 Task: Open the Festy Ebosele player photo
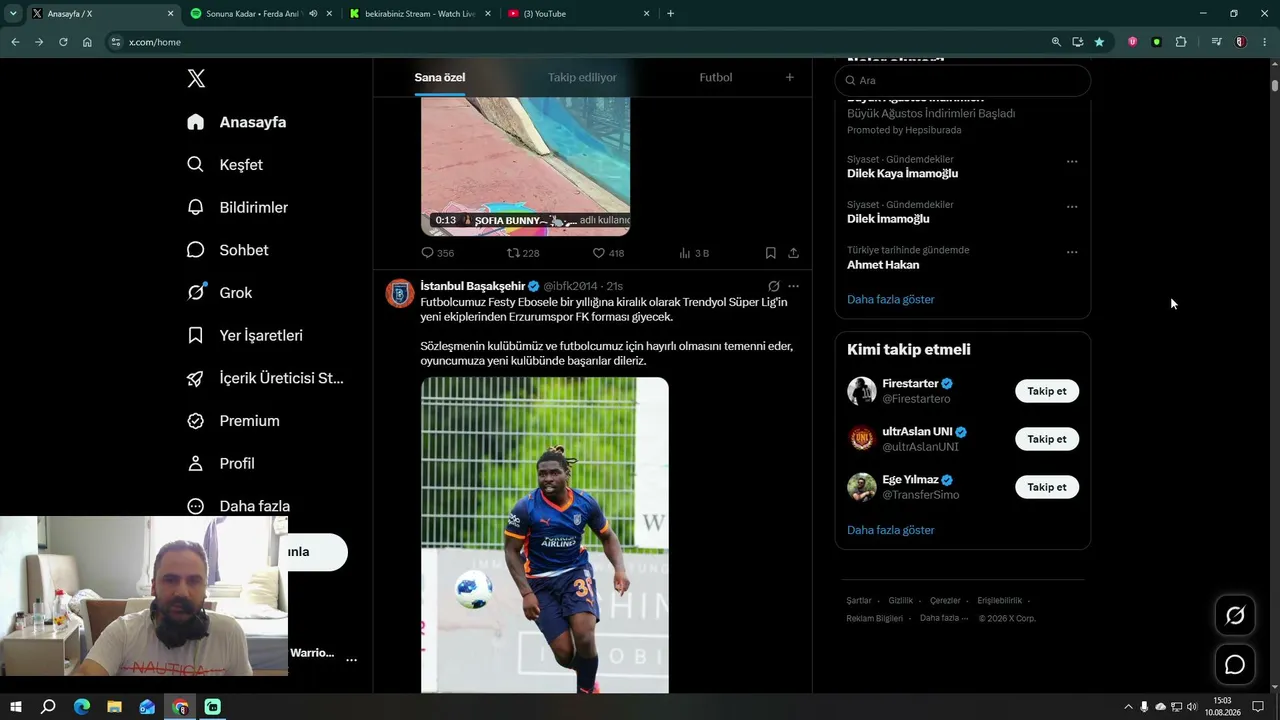click(545, 535)
